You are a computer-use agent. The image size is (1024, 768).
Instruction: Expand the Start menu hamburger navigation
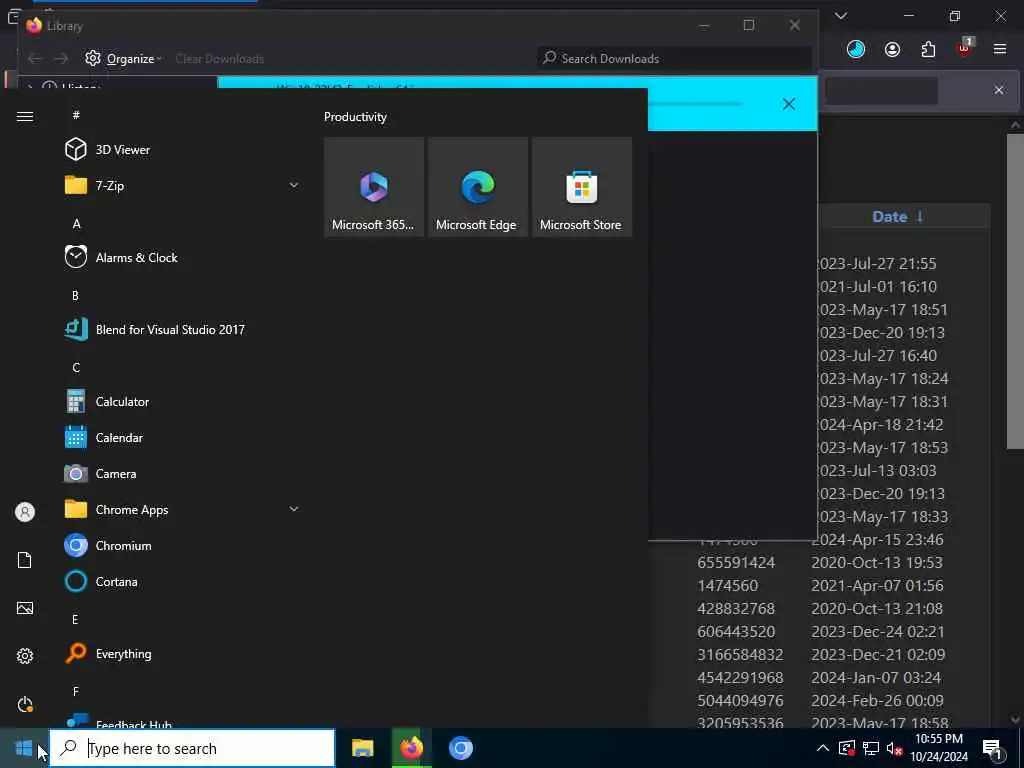[x=25, y=116]
